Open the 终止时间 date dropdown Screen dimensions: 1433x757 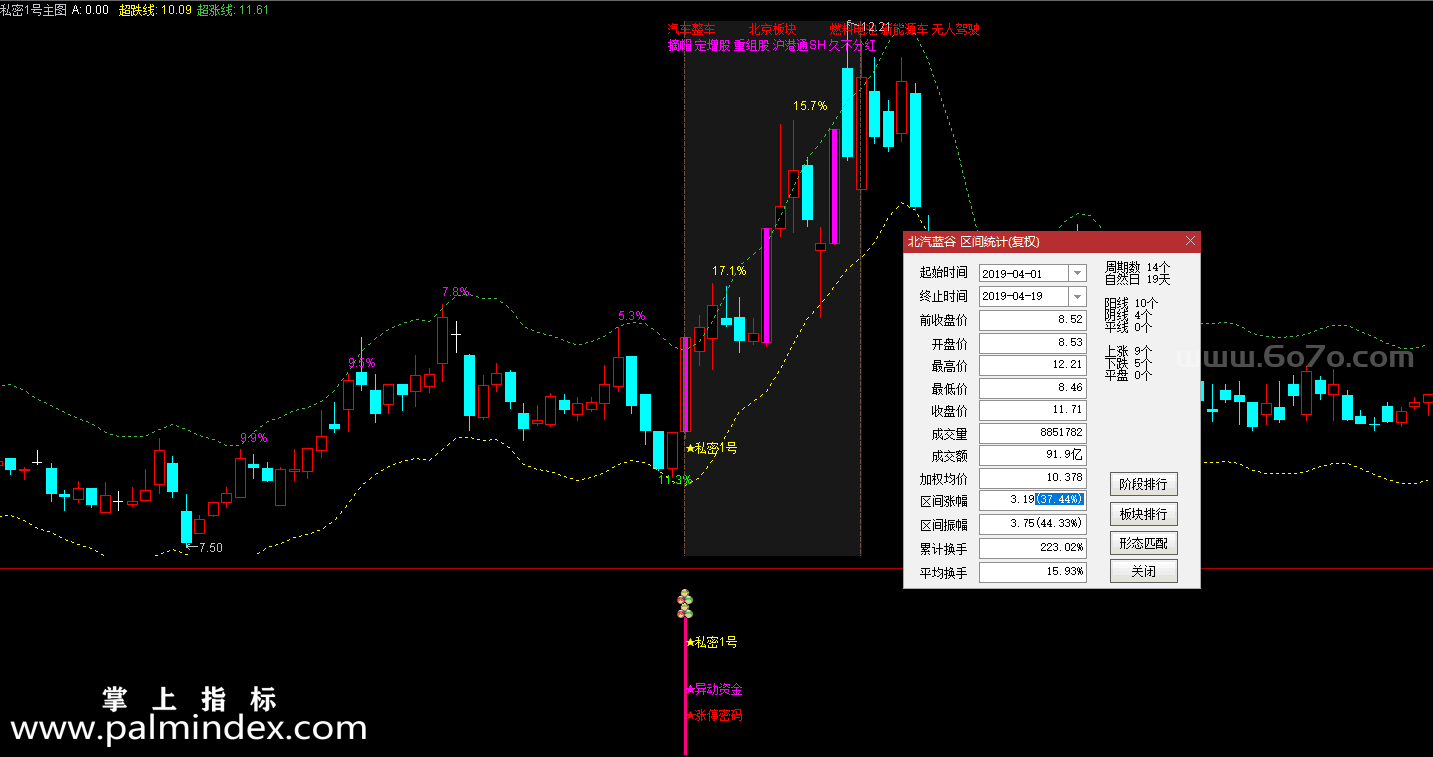click(1077, 296)
